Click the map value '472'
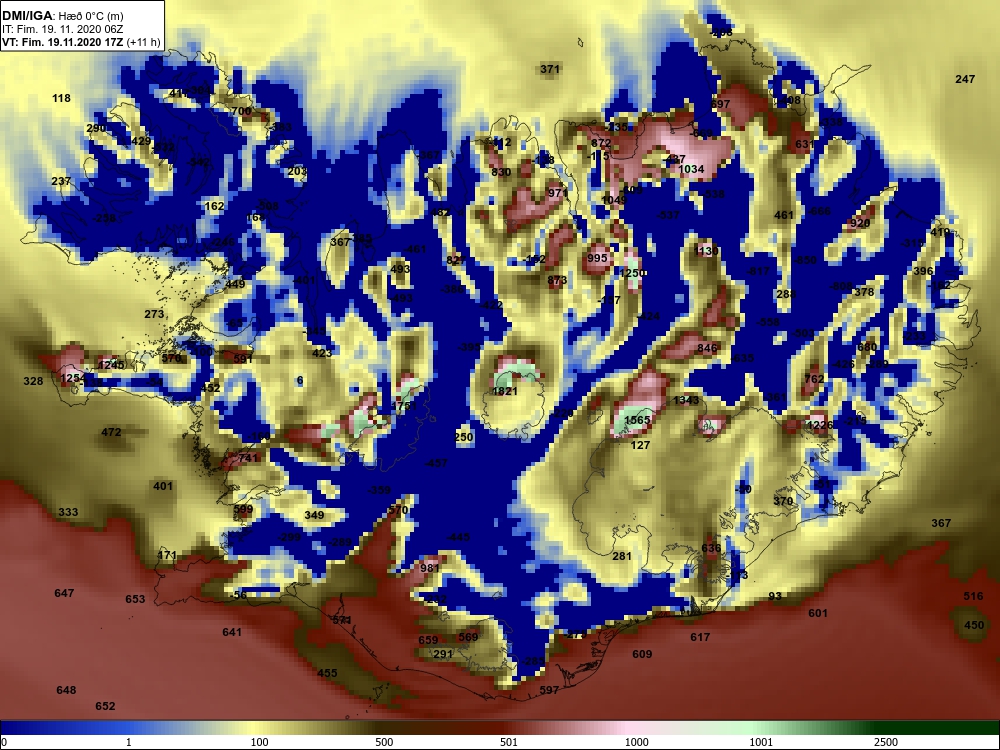The width and height of the screenshot is (1000, 750). (111, 432)
